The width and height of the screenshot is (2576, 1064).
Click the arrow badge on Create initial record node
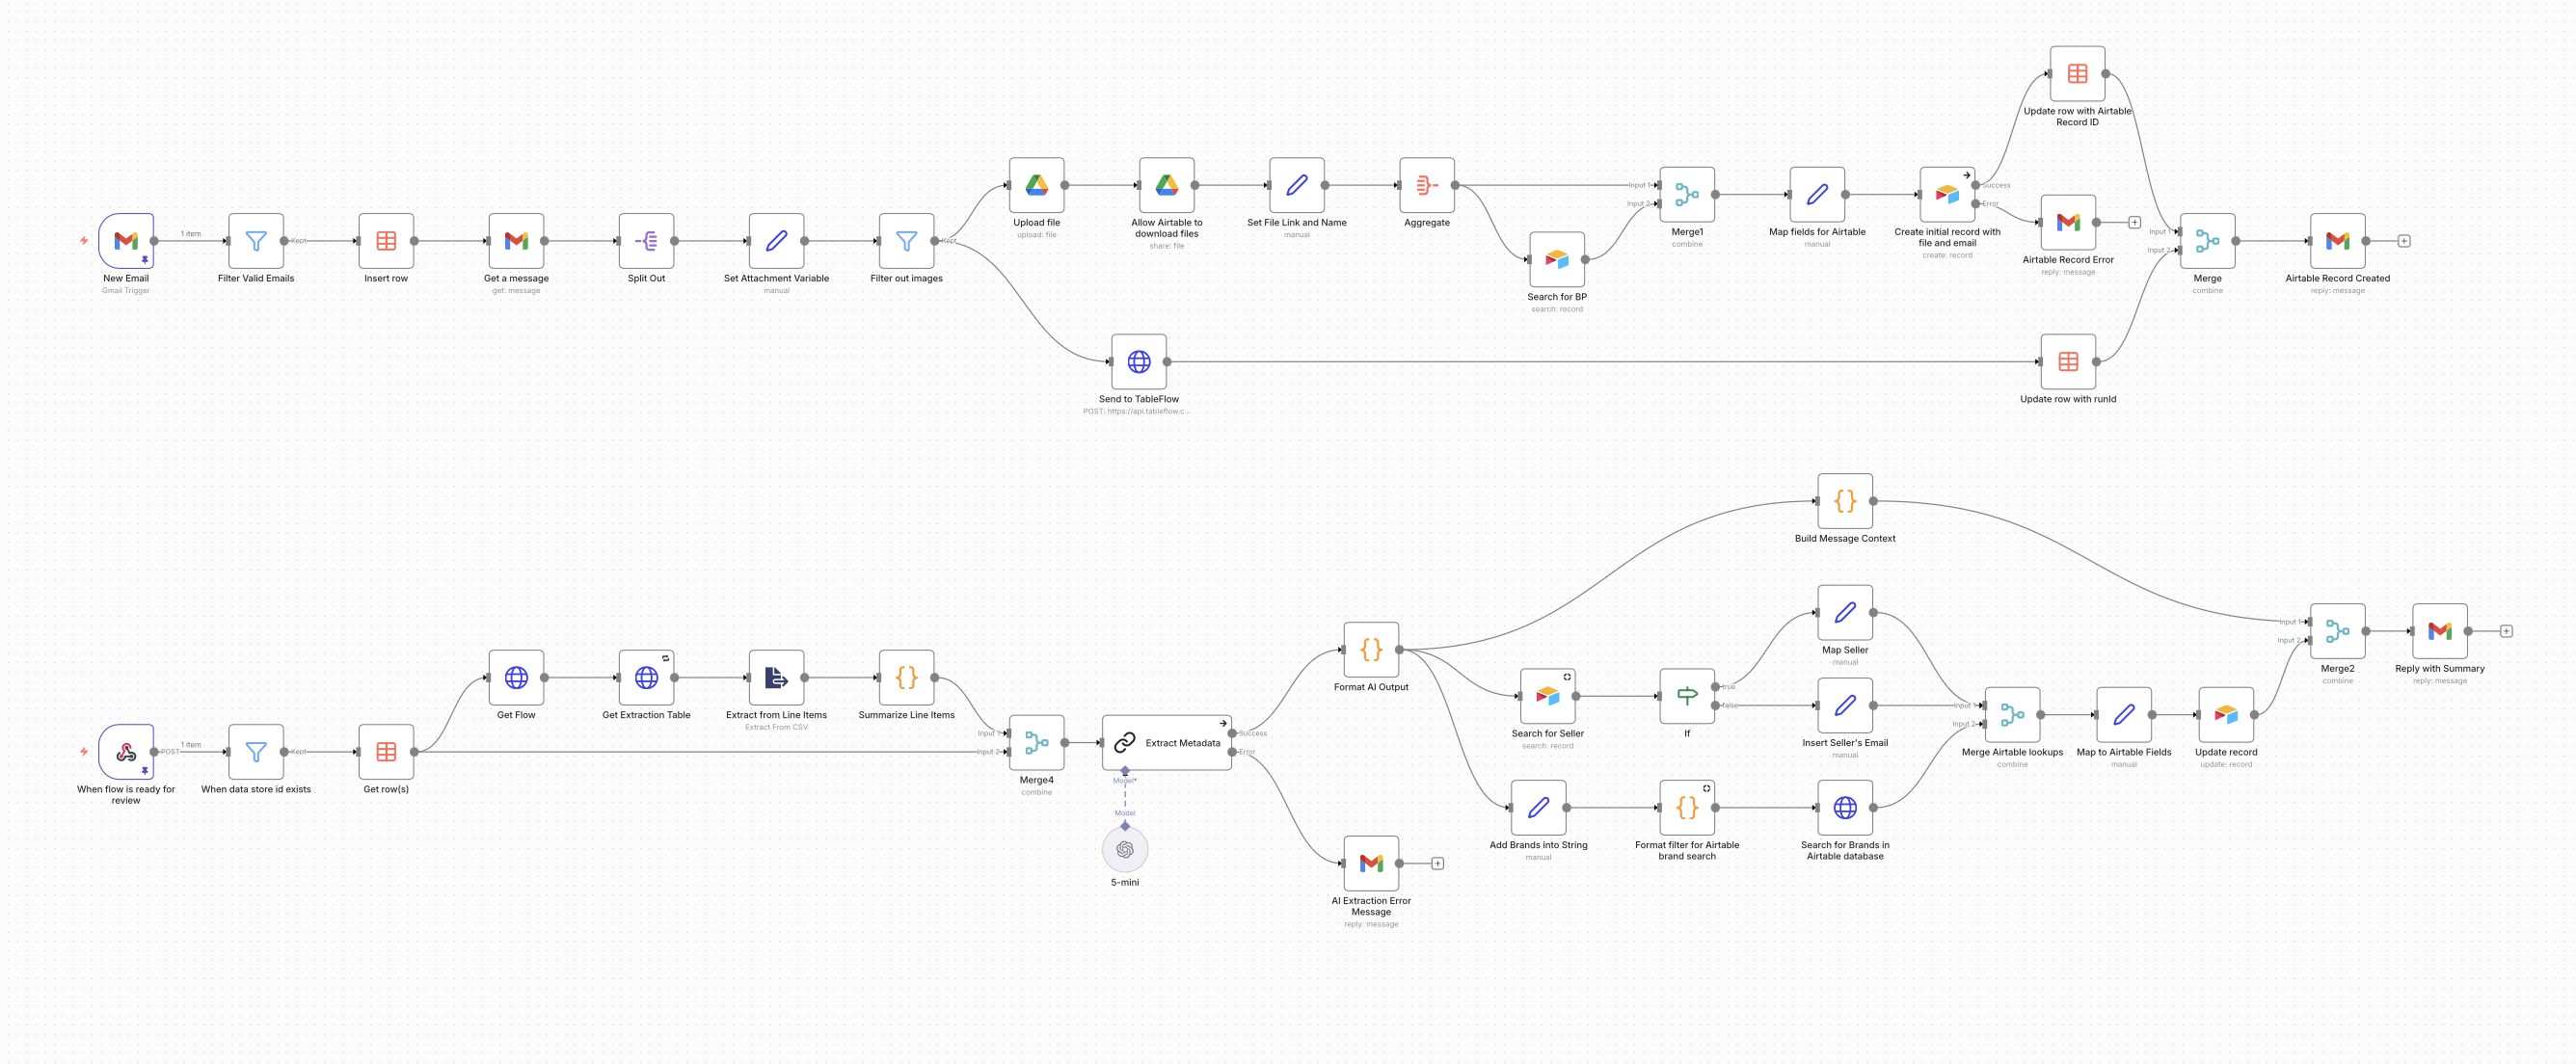pos(1967,175)
